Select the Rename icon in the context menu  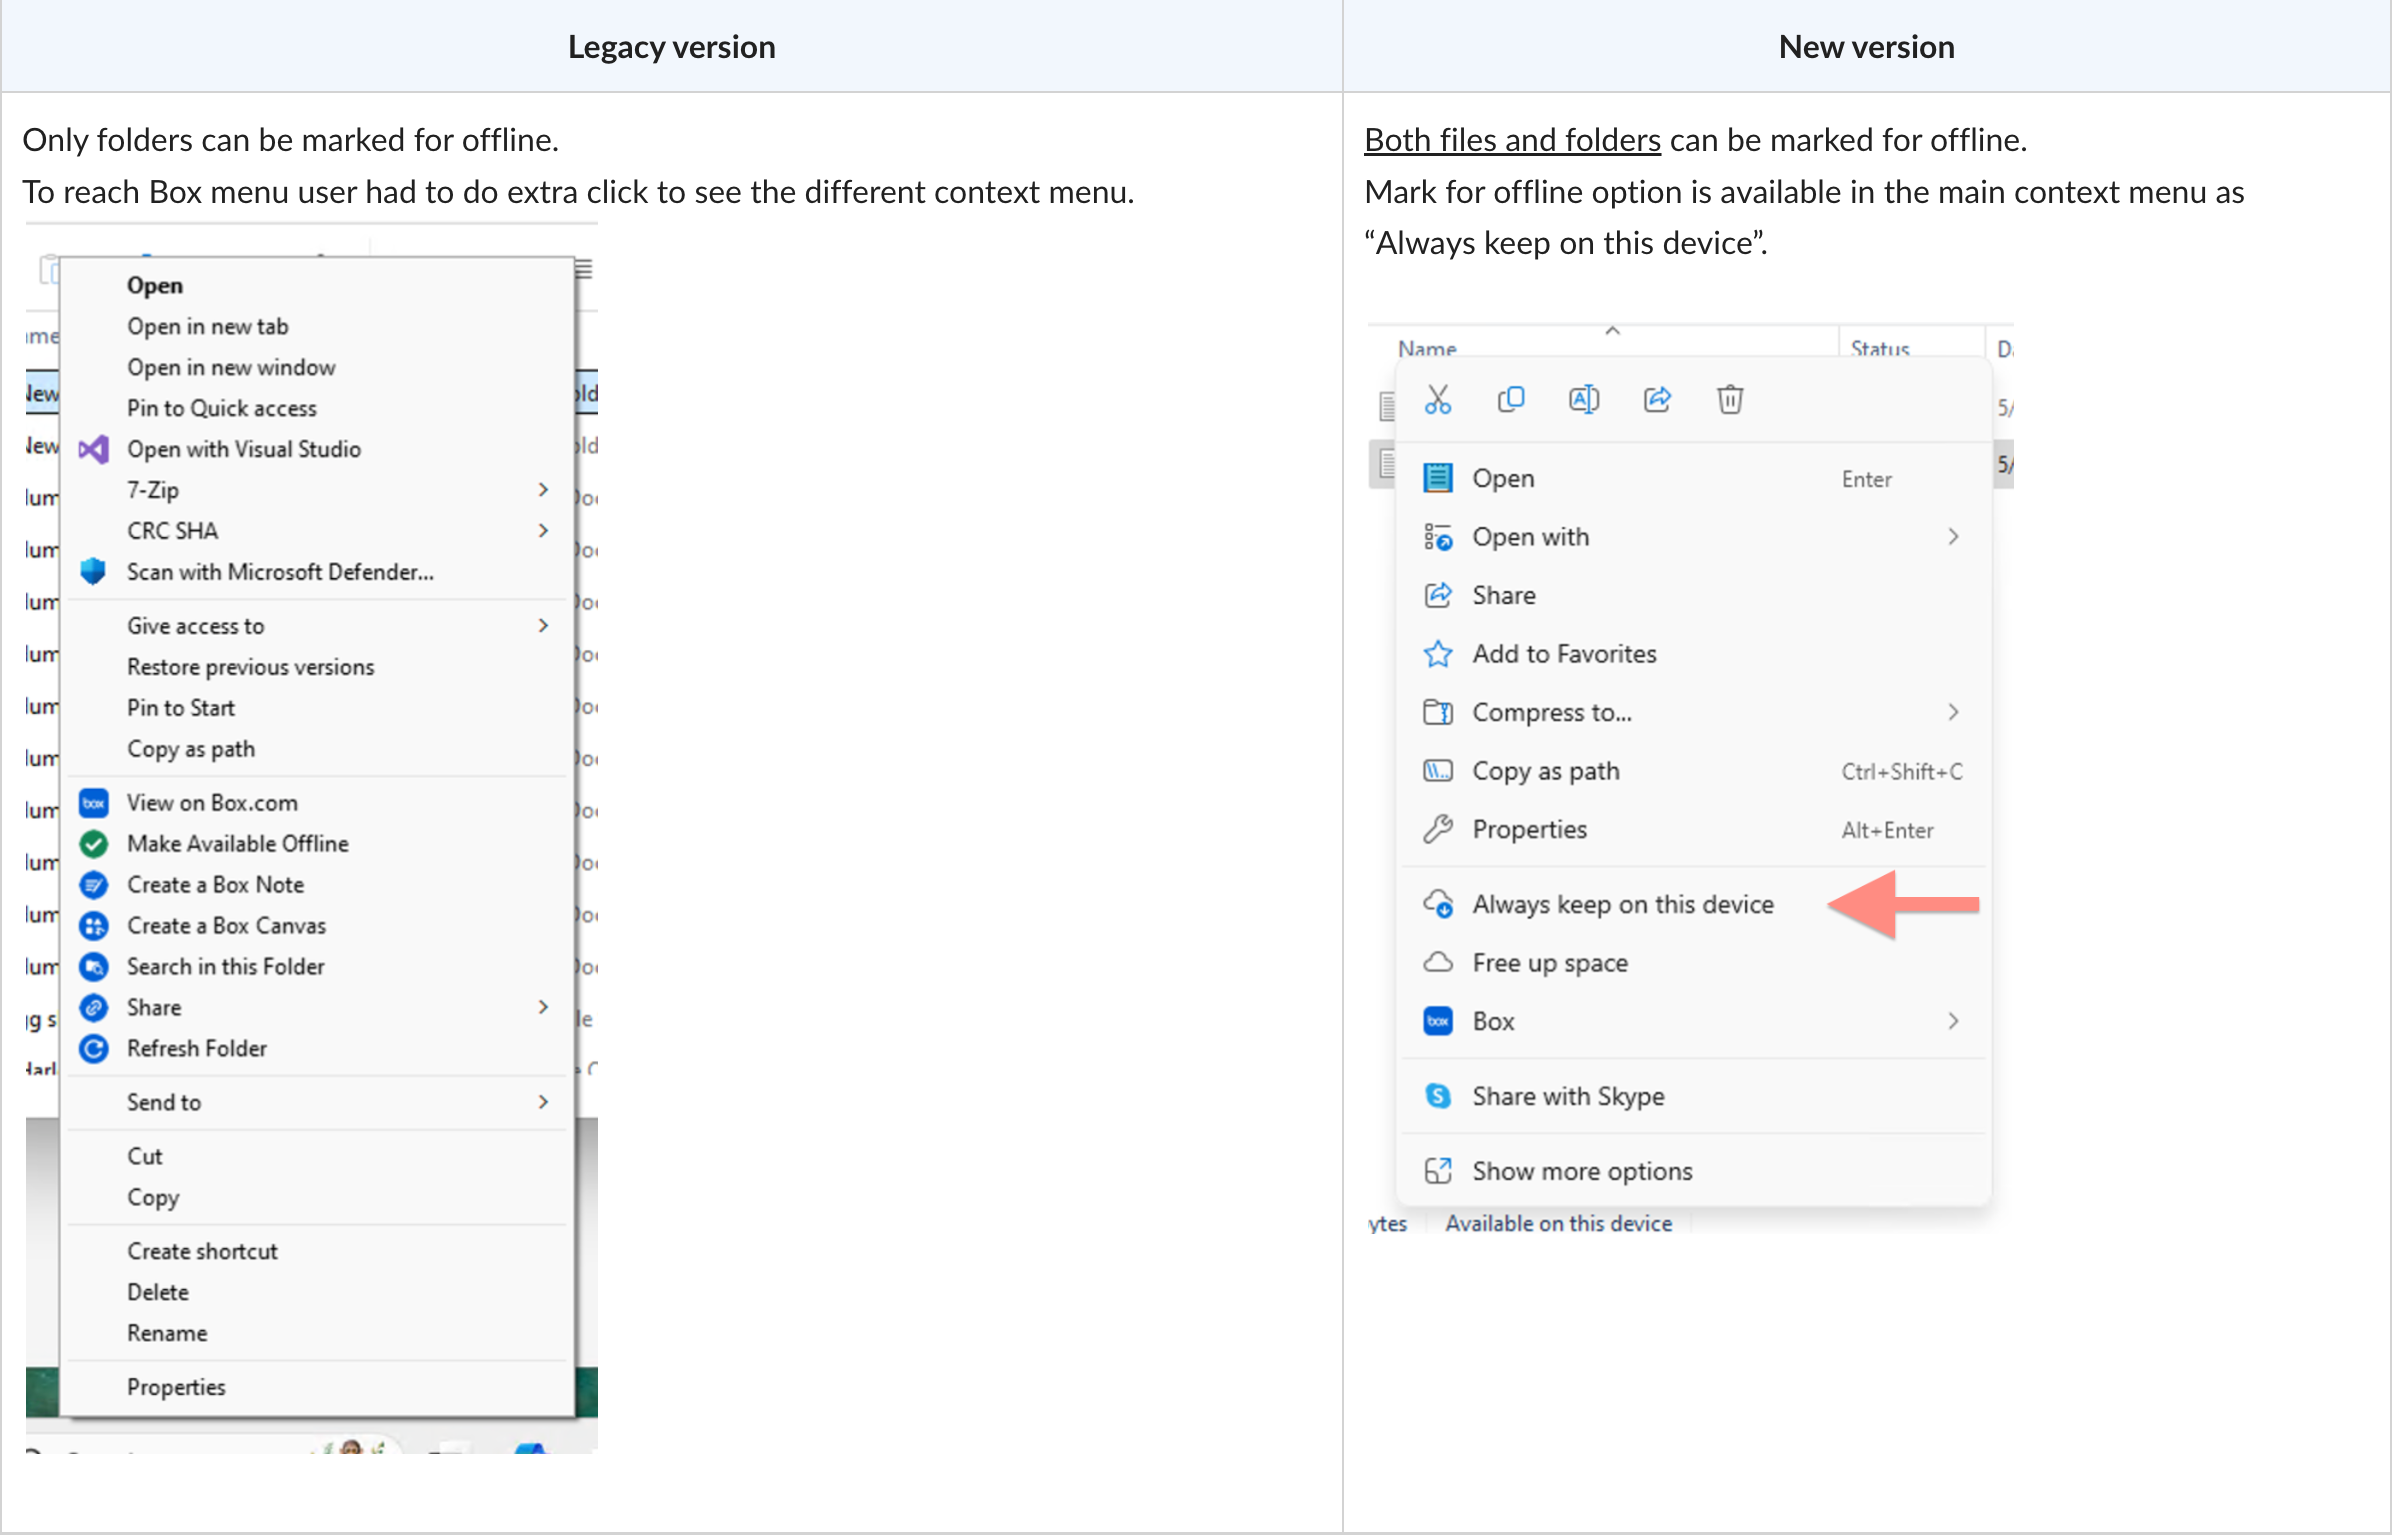pos(1584,399)
